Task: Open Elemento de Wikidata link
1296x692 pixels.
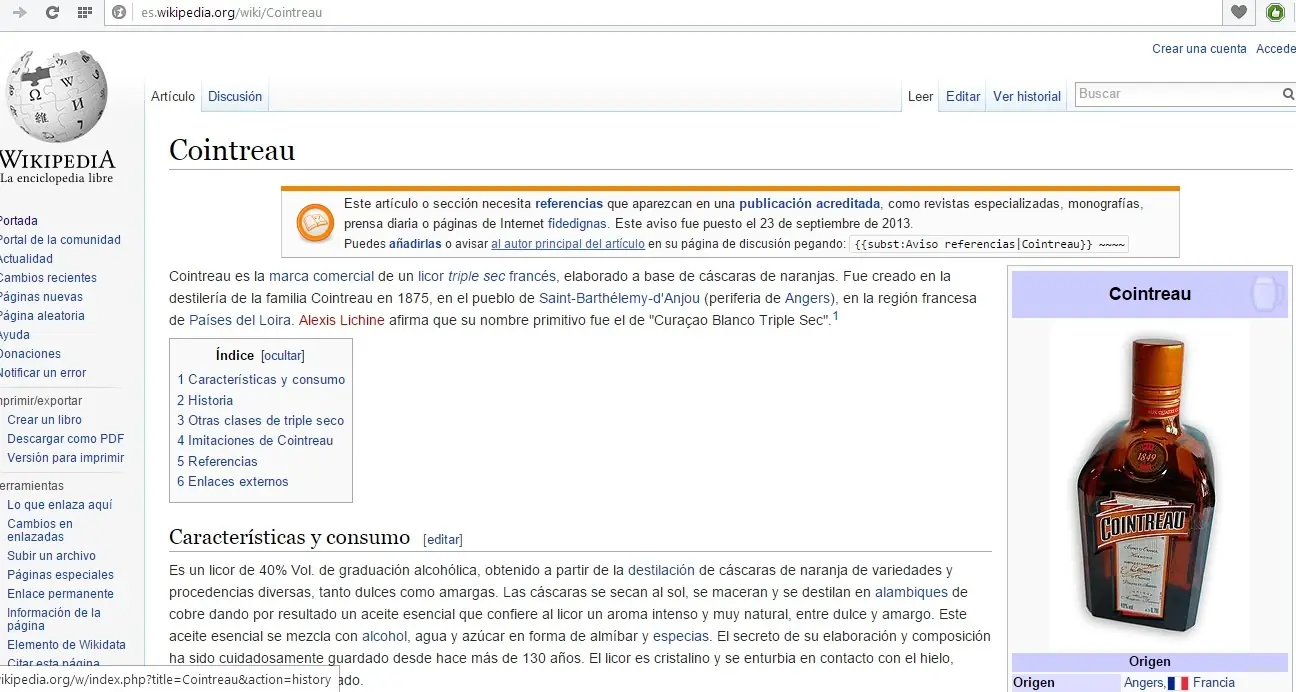Action: tap(67, 645)
